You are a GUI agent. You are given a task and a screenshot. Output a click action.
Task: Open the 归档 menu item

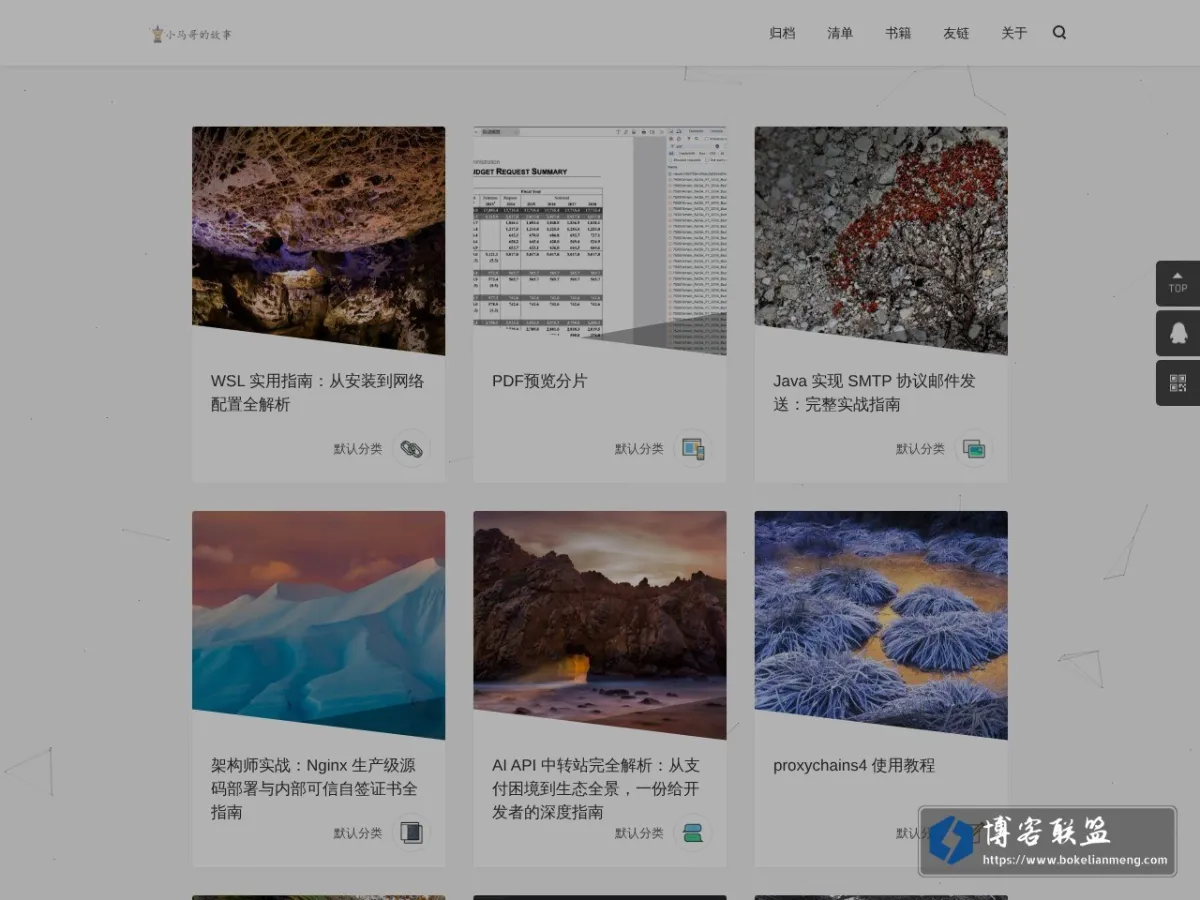782,33
